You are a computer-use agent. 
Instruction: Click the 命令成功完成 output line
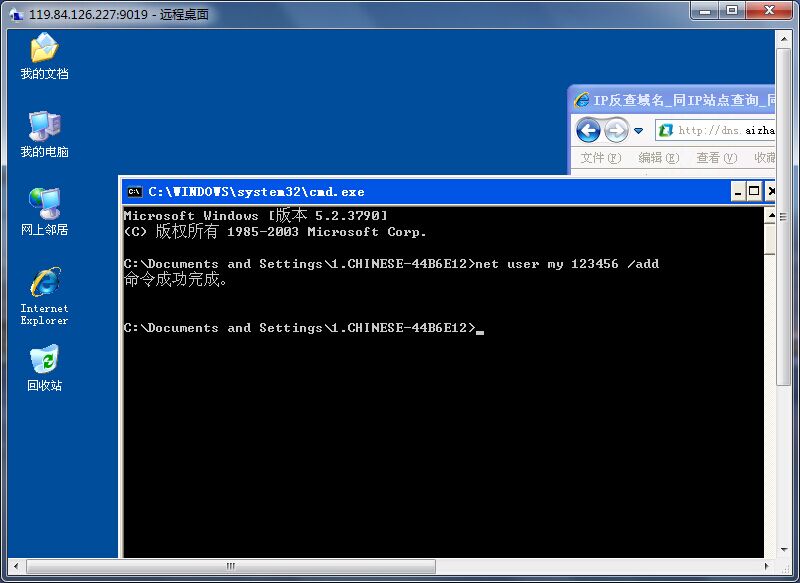(176, 280)
